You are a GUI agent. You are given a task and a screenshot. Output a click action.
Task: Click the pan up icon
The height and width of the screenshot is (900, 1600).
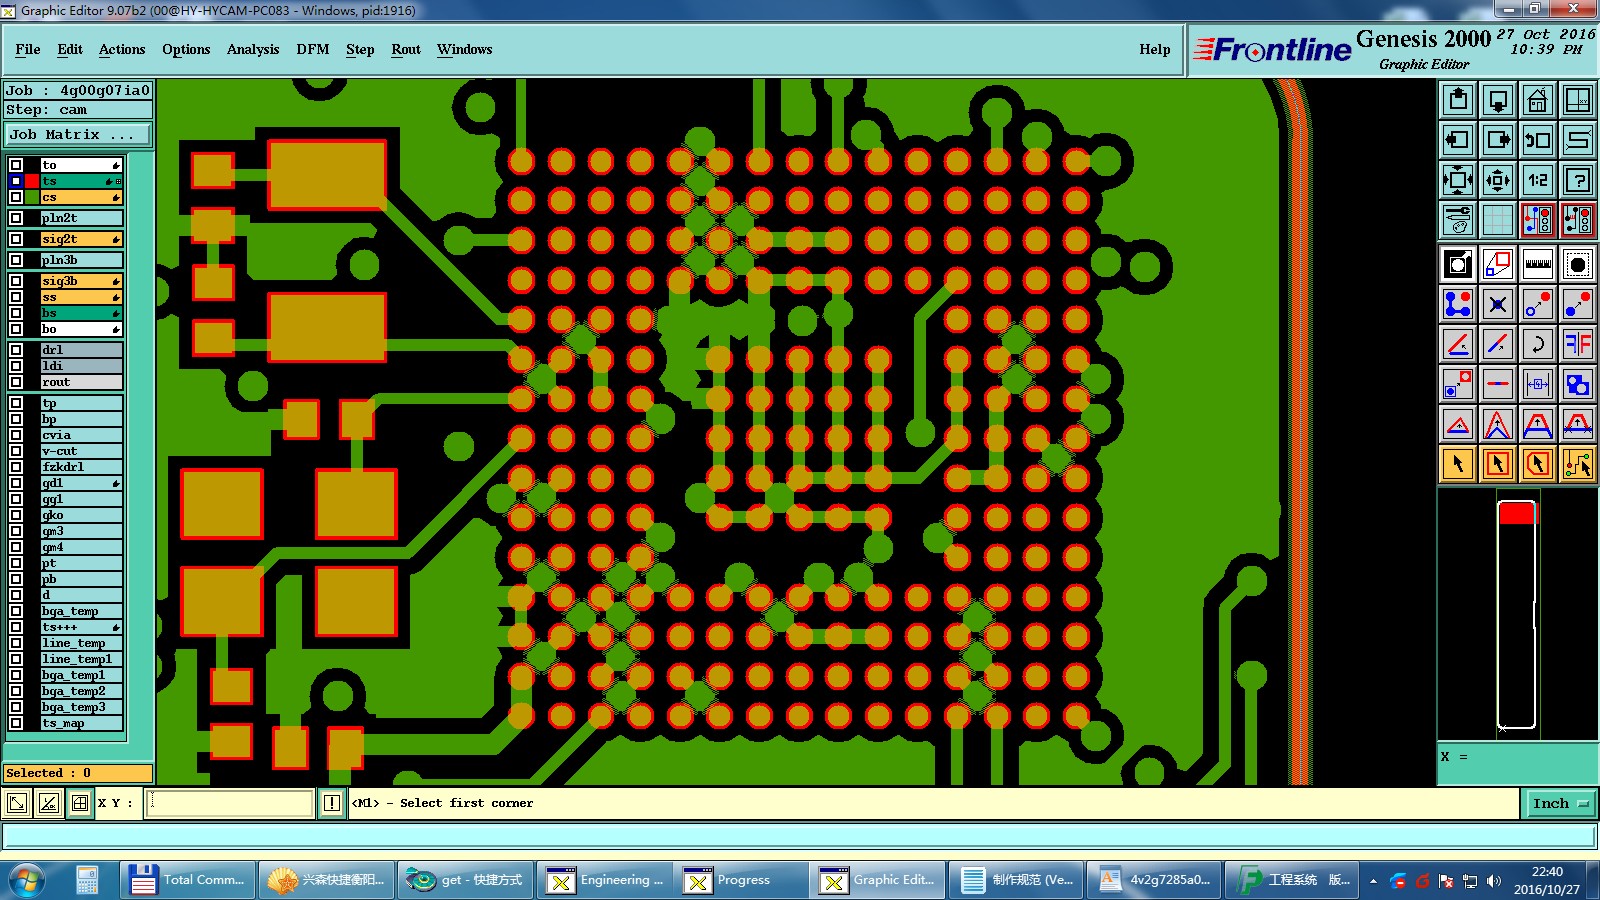click(x=1458, y=100)
